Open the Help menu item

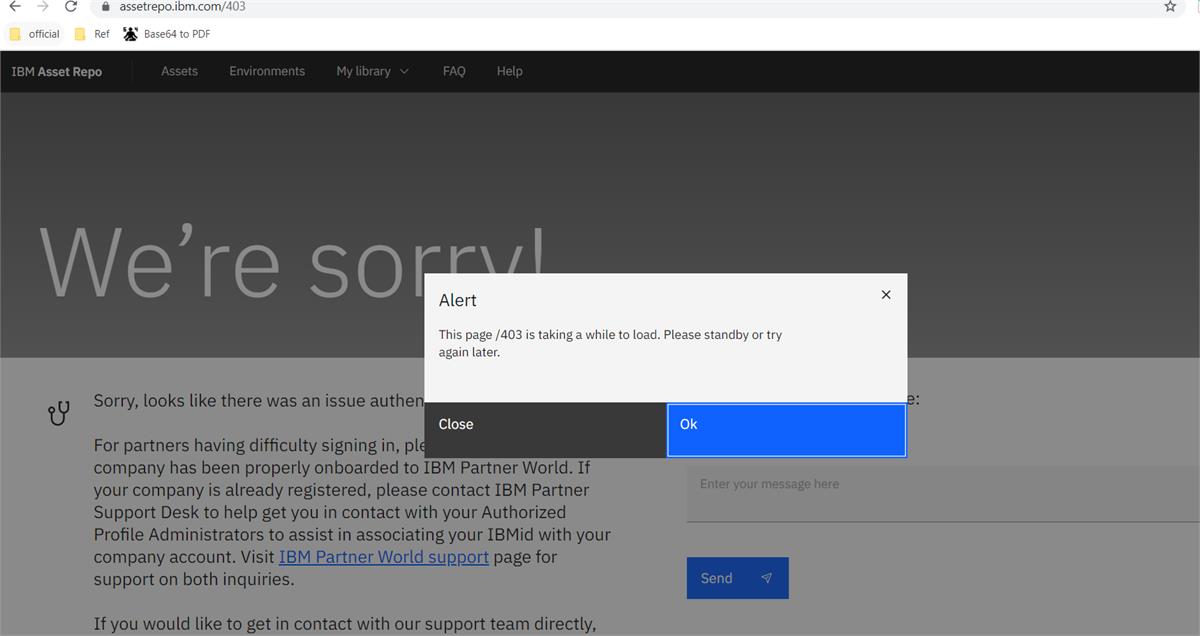(510, 71)
